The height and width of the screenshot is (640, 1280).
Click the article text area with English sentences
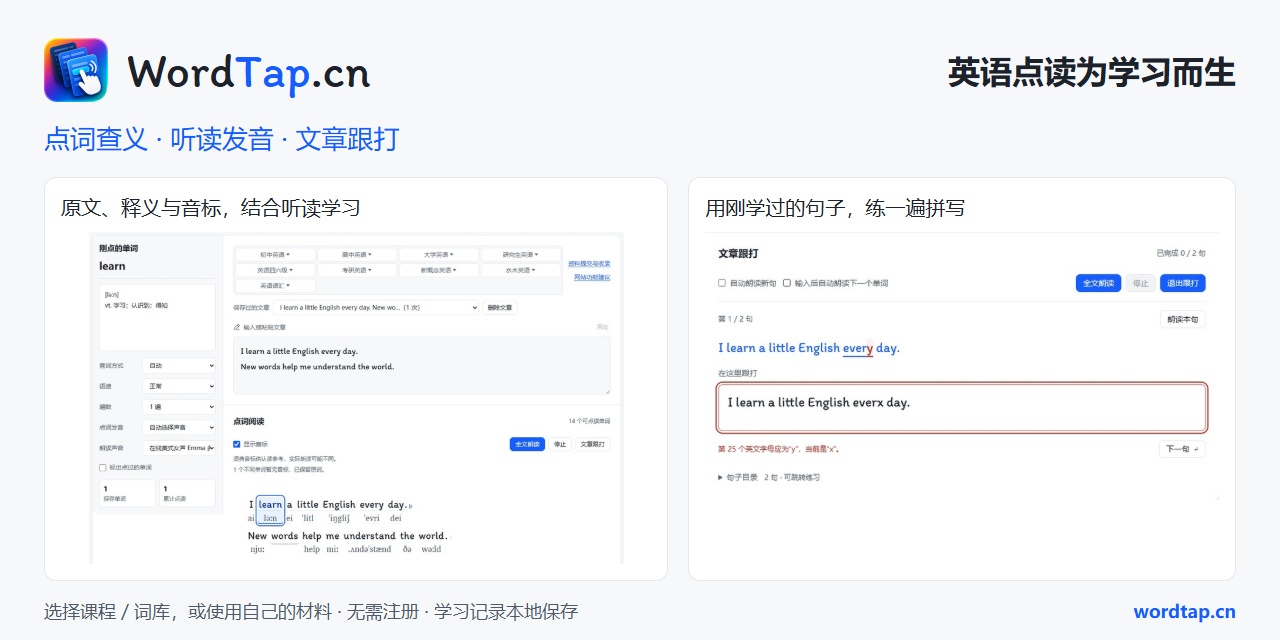click(421, 365)
